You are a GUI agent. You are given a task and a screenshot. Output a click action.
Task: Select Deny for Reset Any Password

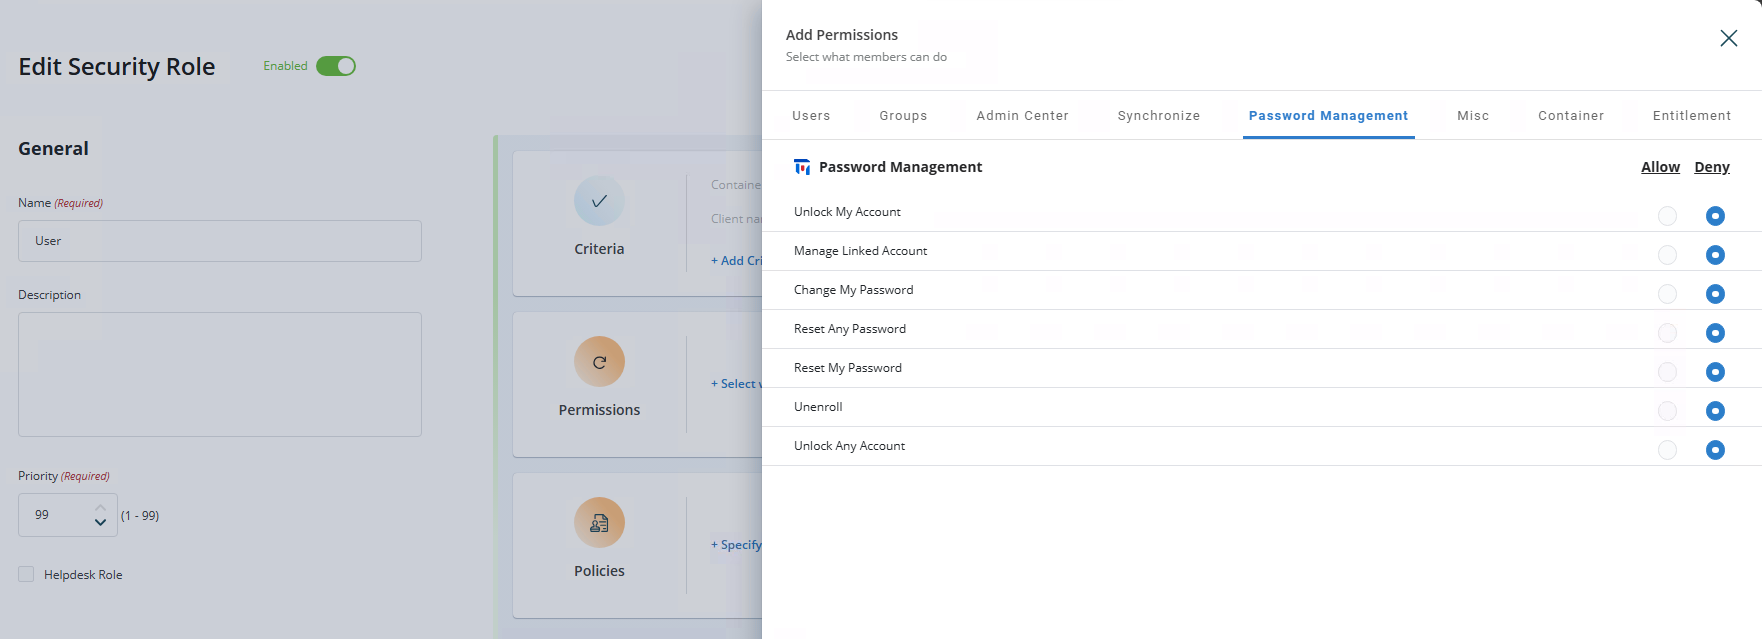(x=1715, y=333)
